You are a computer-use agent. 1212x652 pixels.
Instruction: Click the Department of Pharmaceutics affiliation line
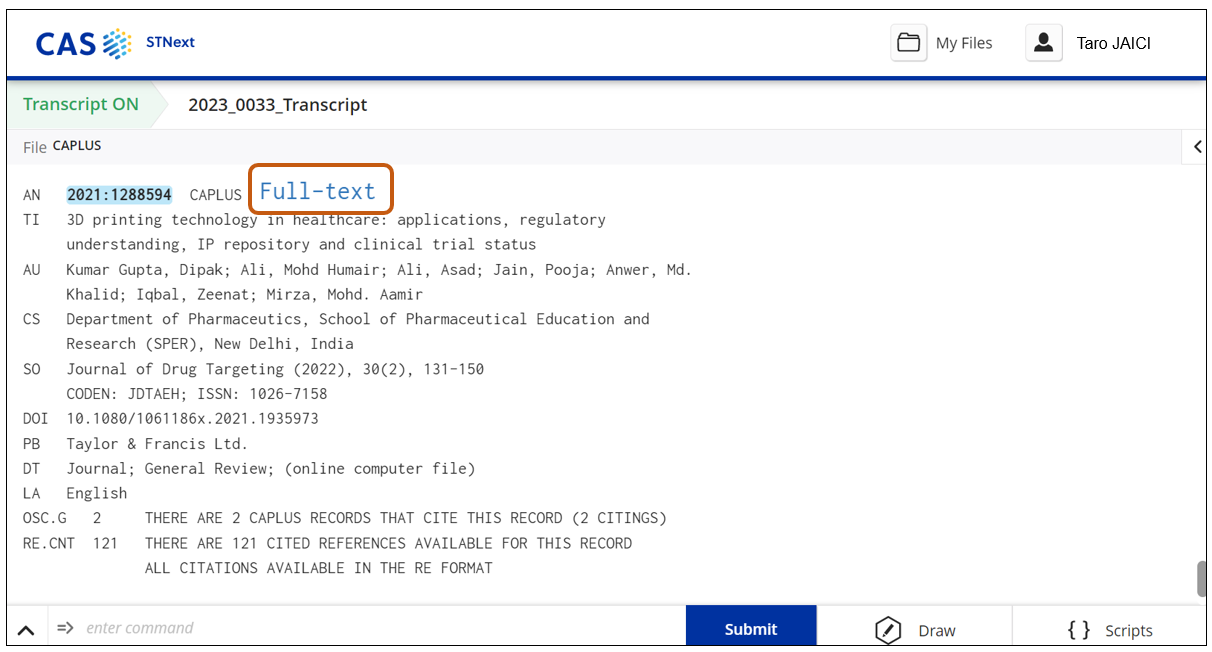[x=358, y=319]
